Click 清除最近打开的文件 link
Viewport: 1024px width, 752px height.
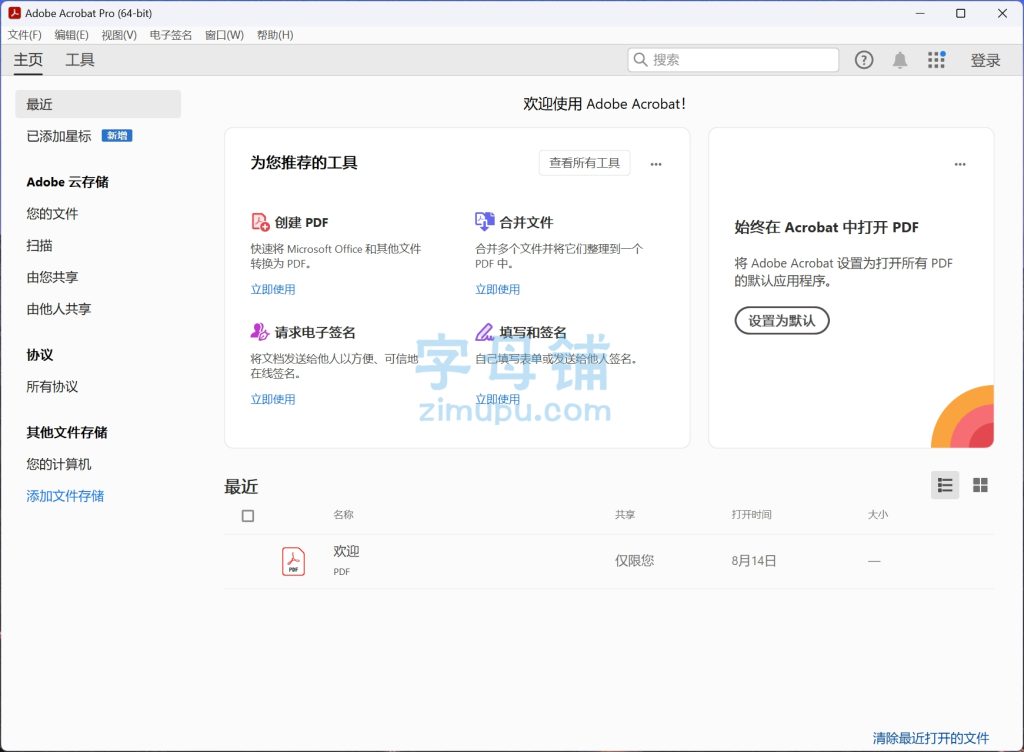931,738
